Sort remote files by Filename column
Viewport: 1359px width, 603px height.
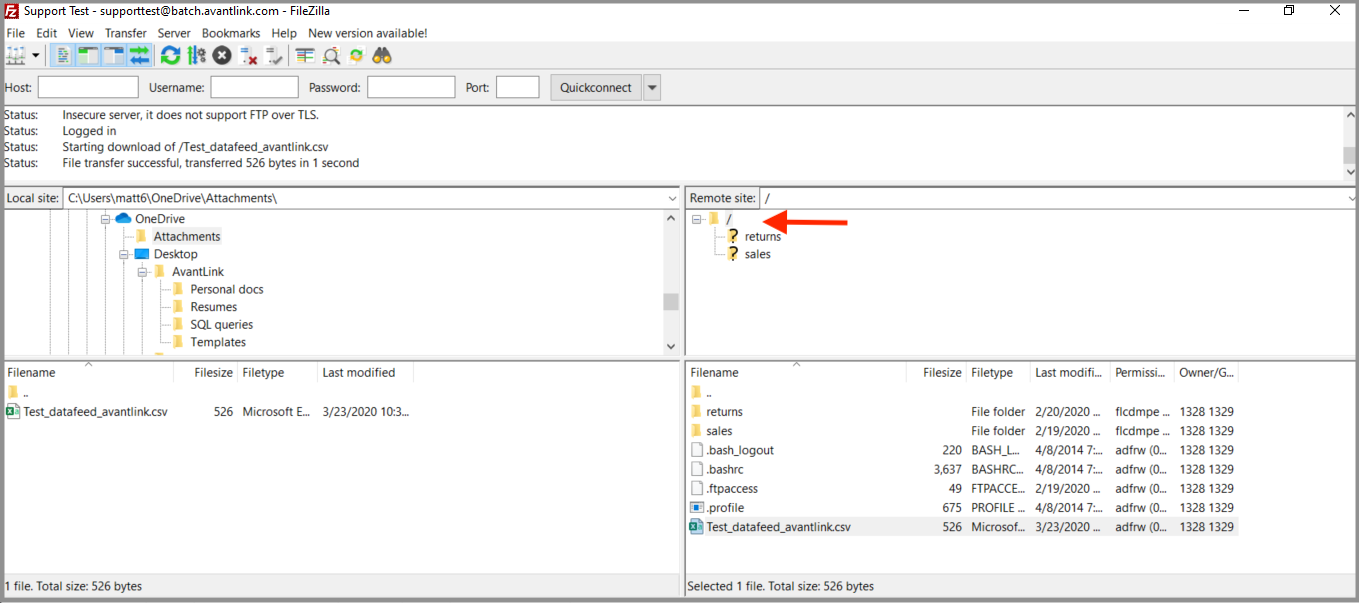pos(796,373)
